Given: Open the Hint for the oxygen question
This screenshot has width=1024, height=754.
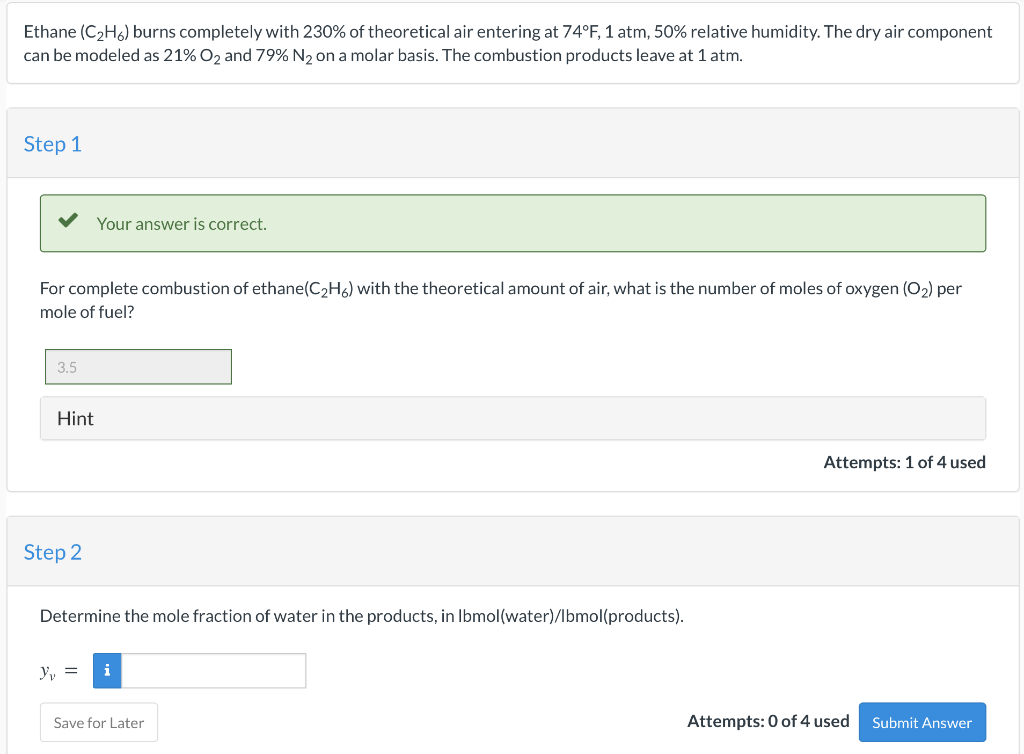Looking at the screenshot, I should coord(75,418).
